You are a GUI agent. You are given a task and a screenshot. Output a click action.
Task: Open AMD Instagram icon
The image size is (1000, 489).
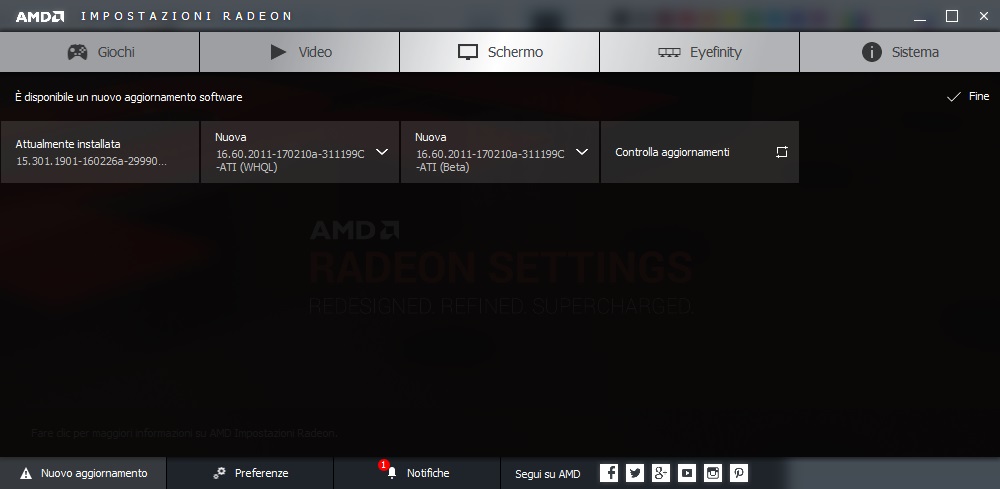tap(713, 473)
